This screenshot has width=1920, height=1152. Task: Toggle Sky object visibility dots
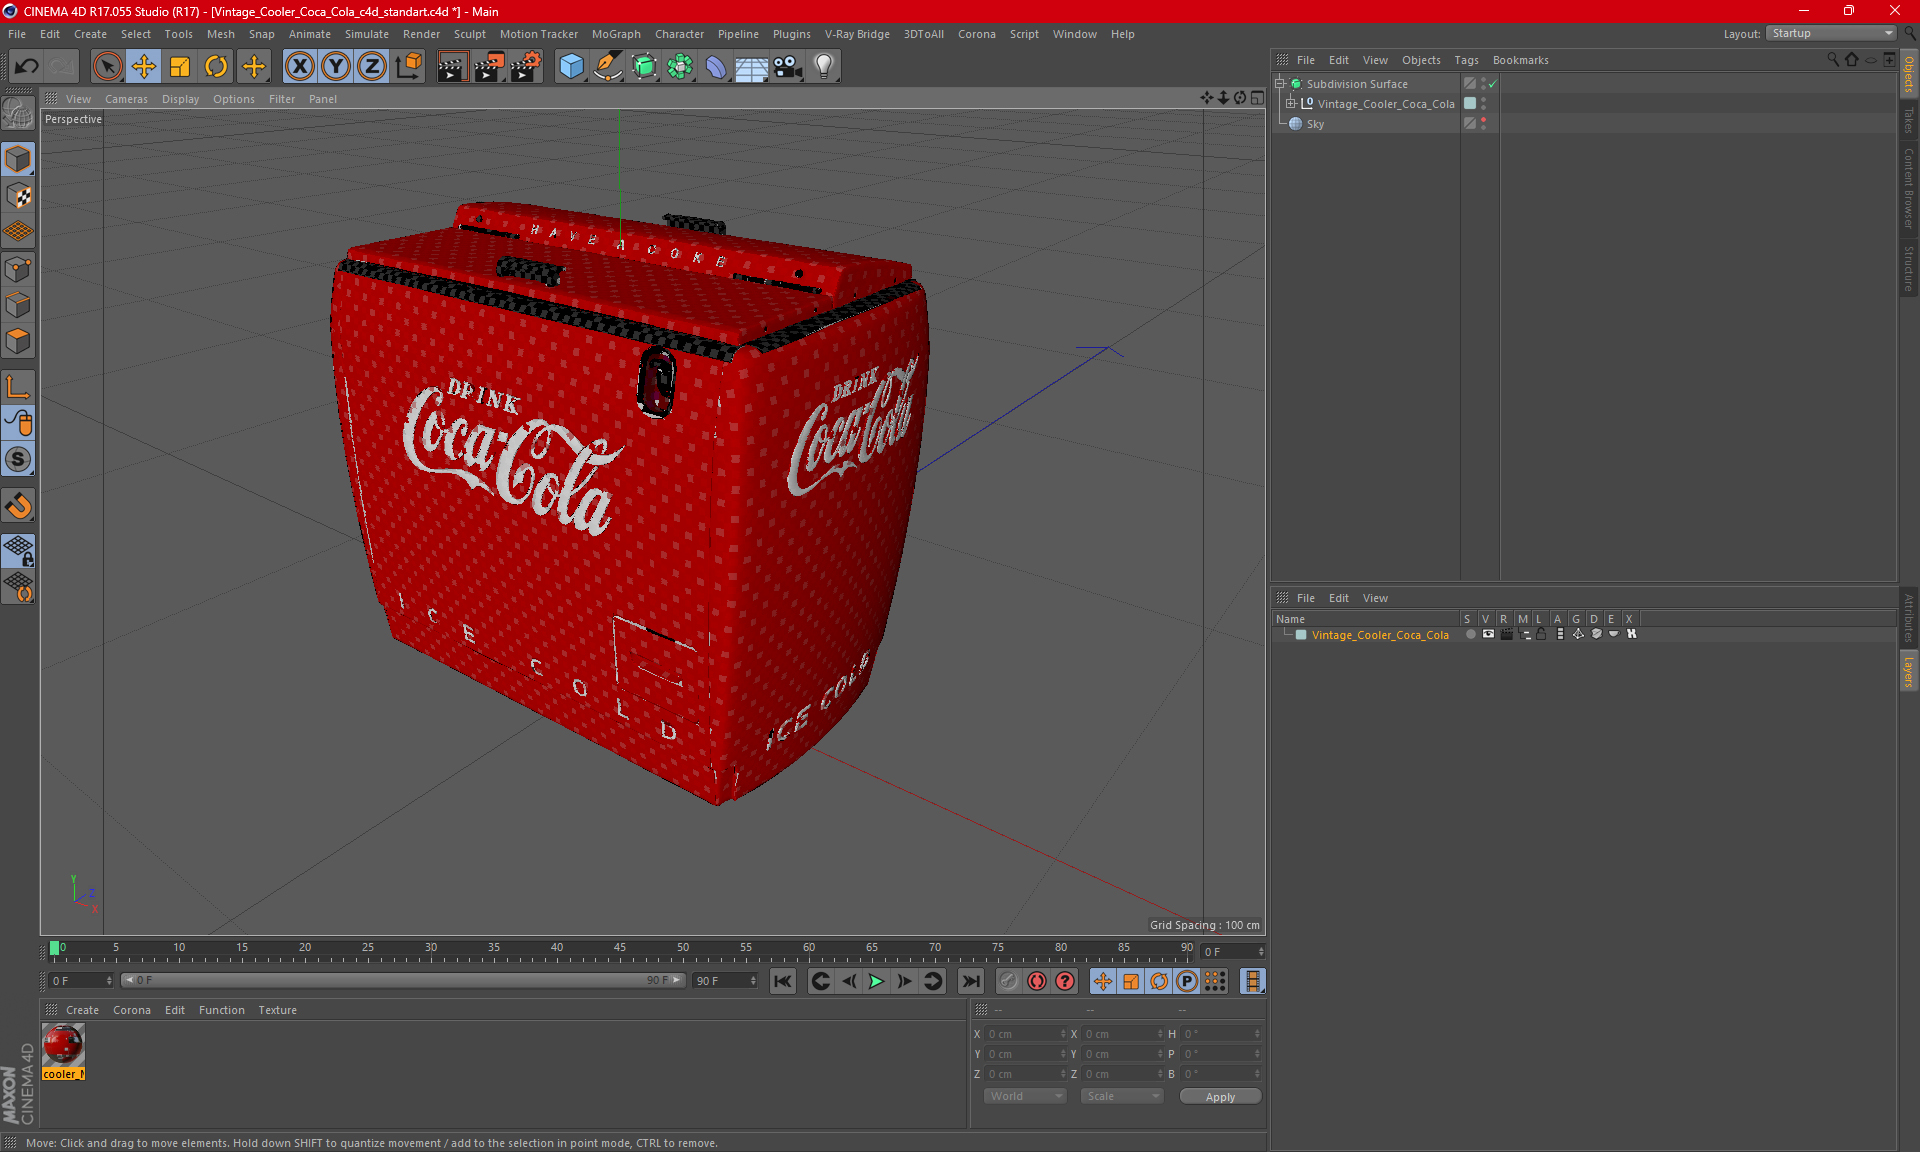(x=1484, y=123)
